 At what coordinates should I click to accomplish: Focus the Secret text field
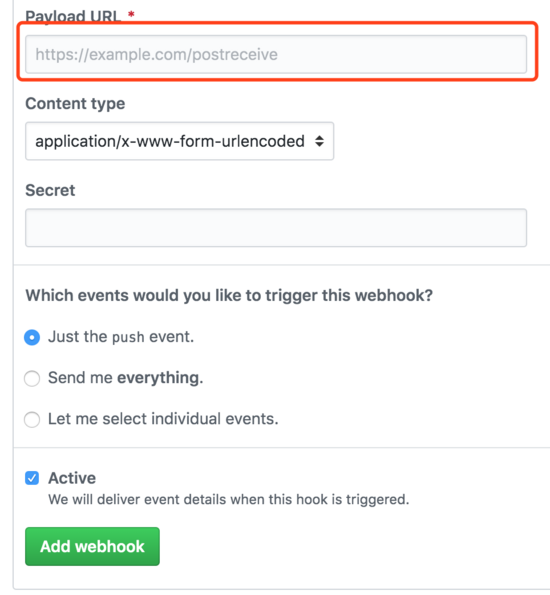pyautogui.click(x=276, y=228)
